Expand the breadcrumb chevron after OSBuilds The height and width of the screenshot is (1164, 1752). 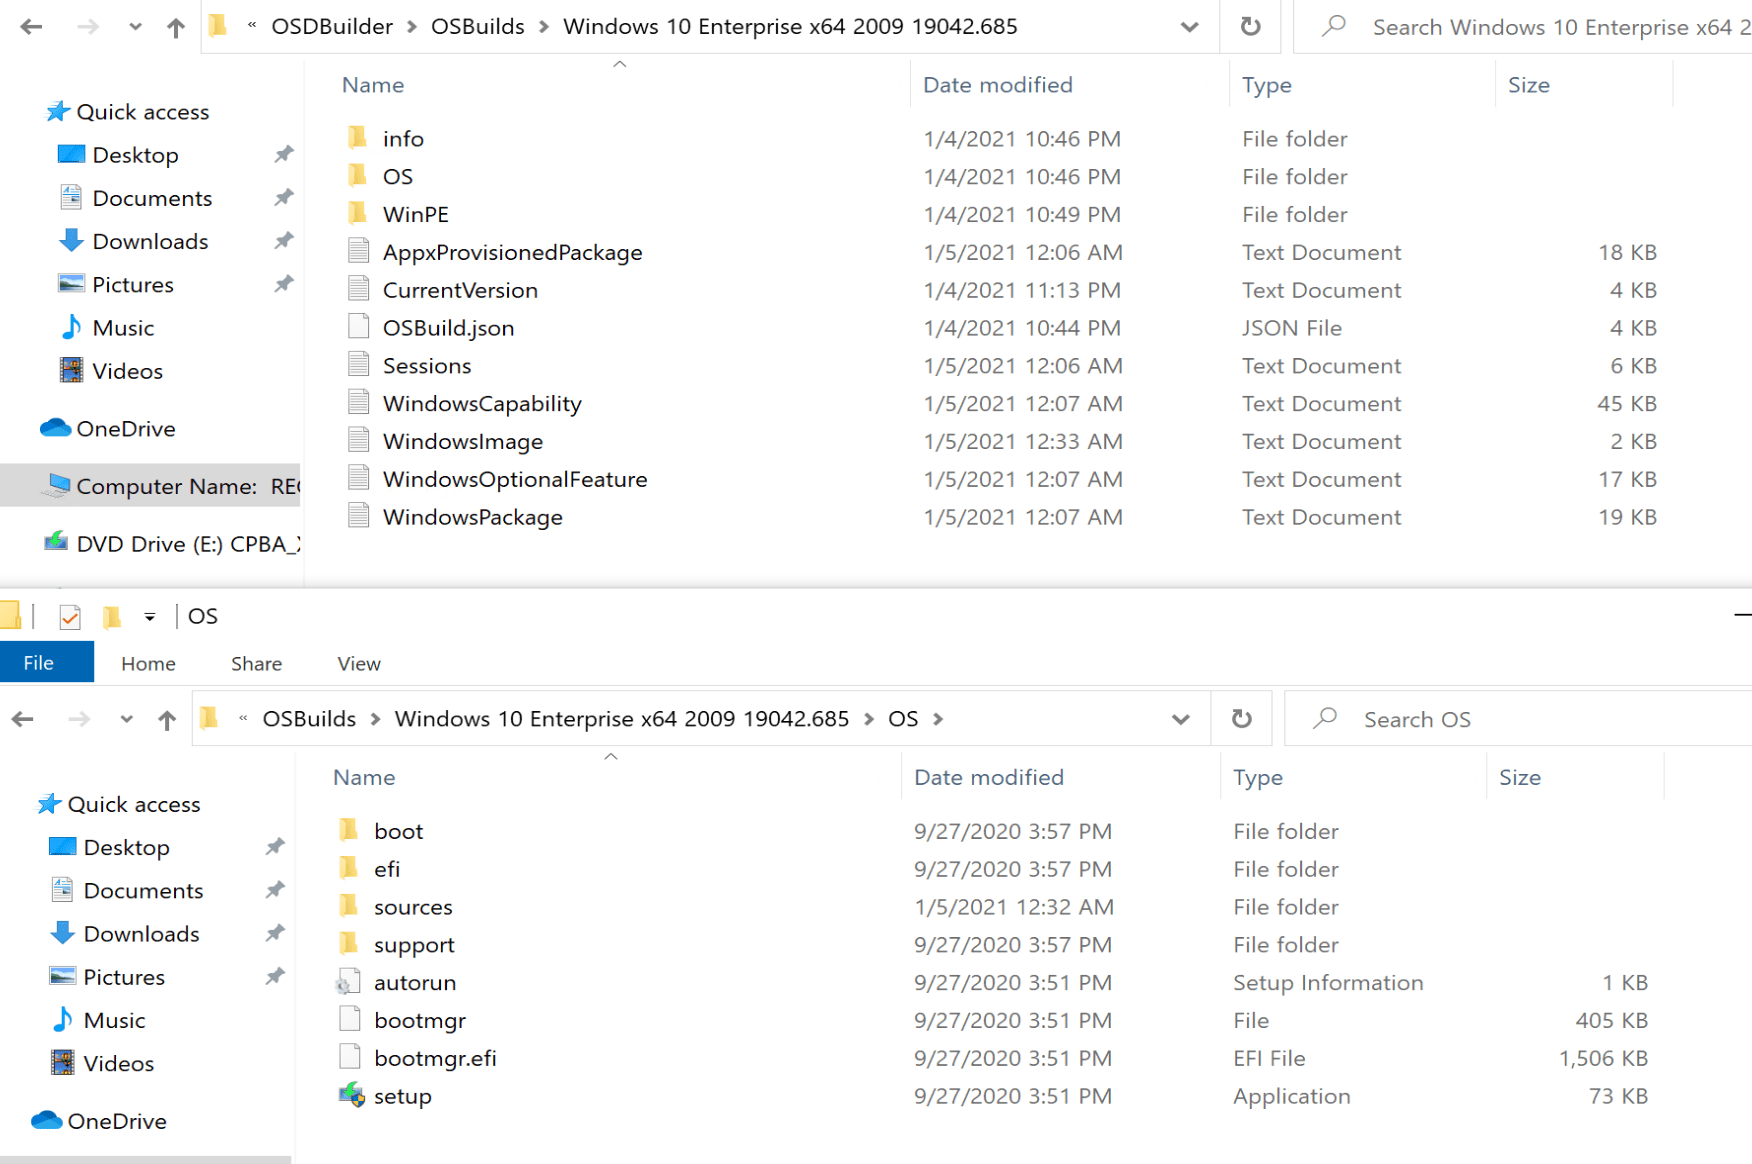click(374, 718)
